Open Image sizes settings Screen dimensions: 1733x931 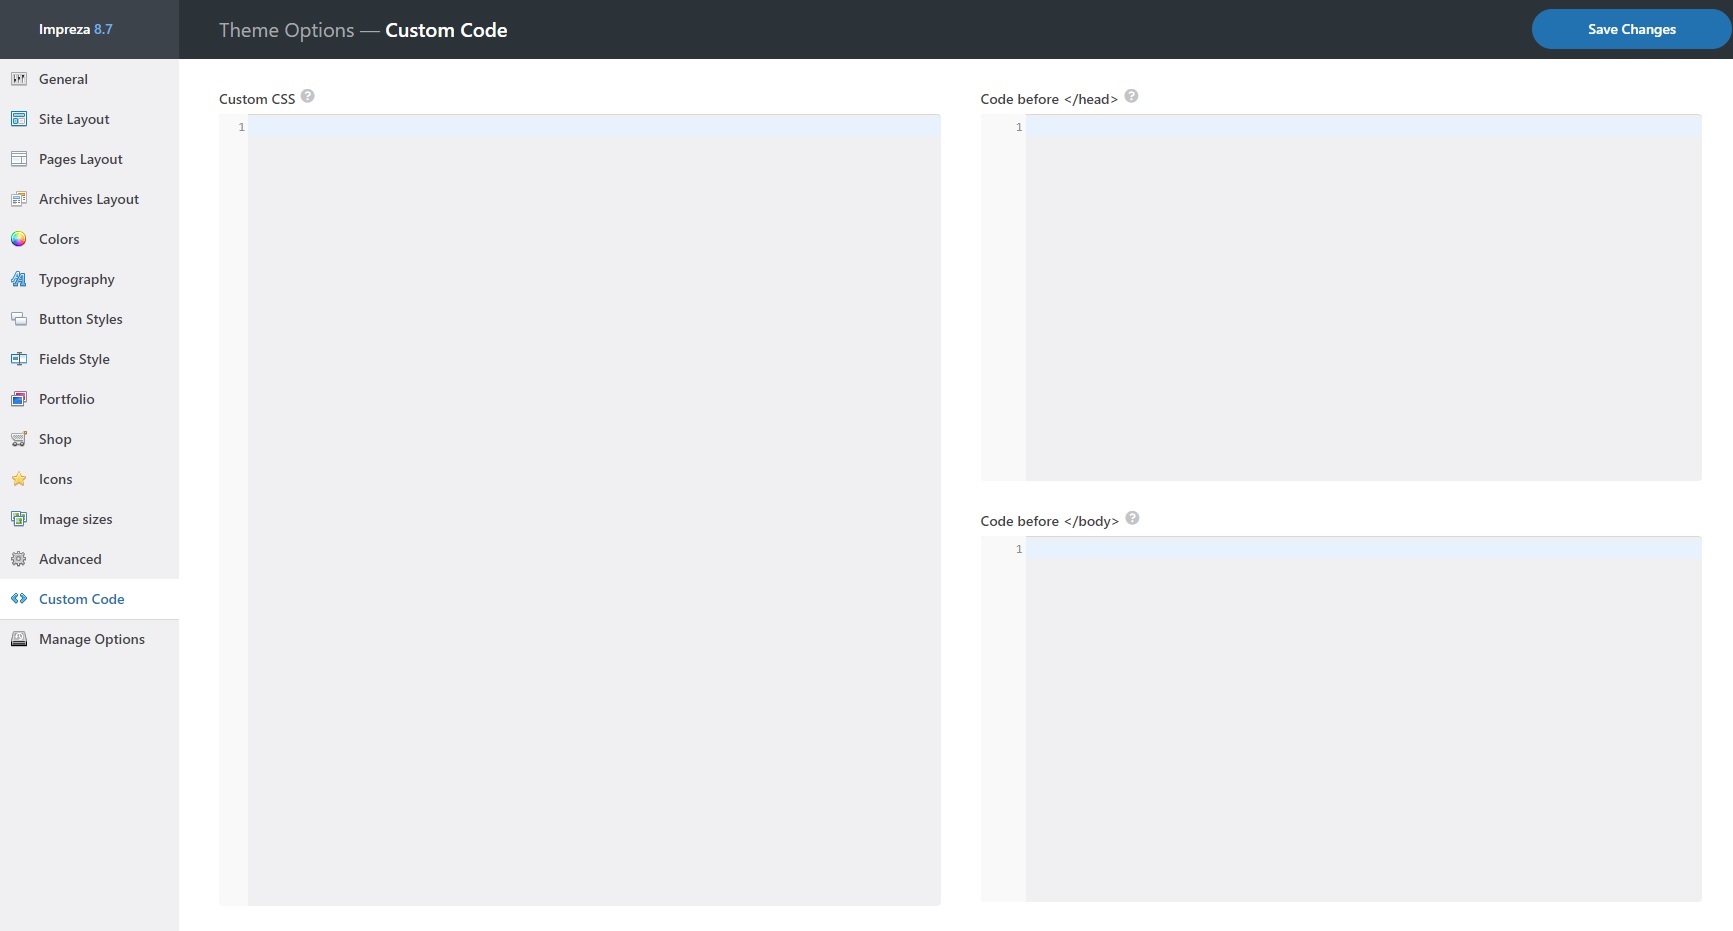(x=89, y=519)
